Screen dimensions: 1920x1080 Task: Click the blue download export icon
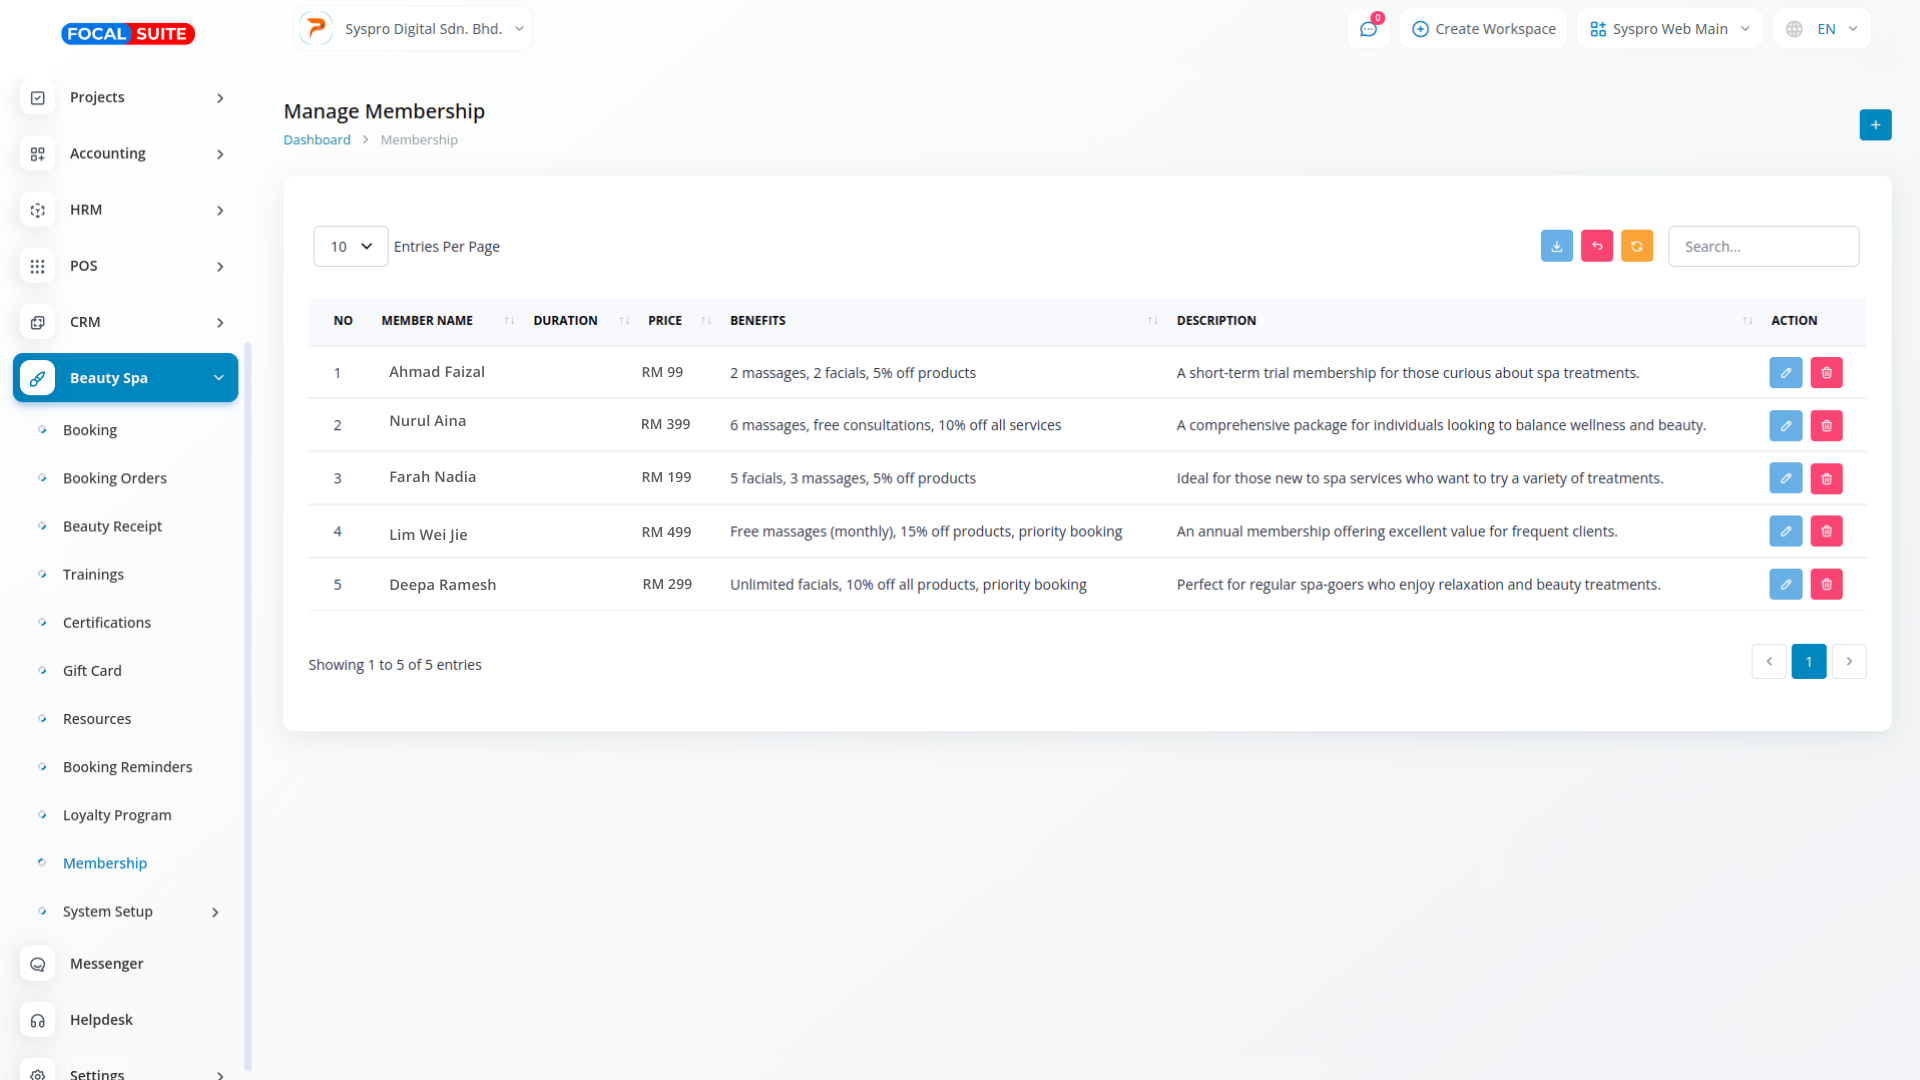click(x=1556, y=246)
